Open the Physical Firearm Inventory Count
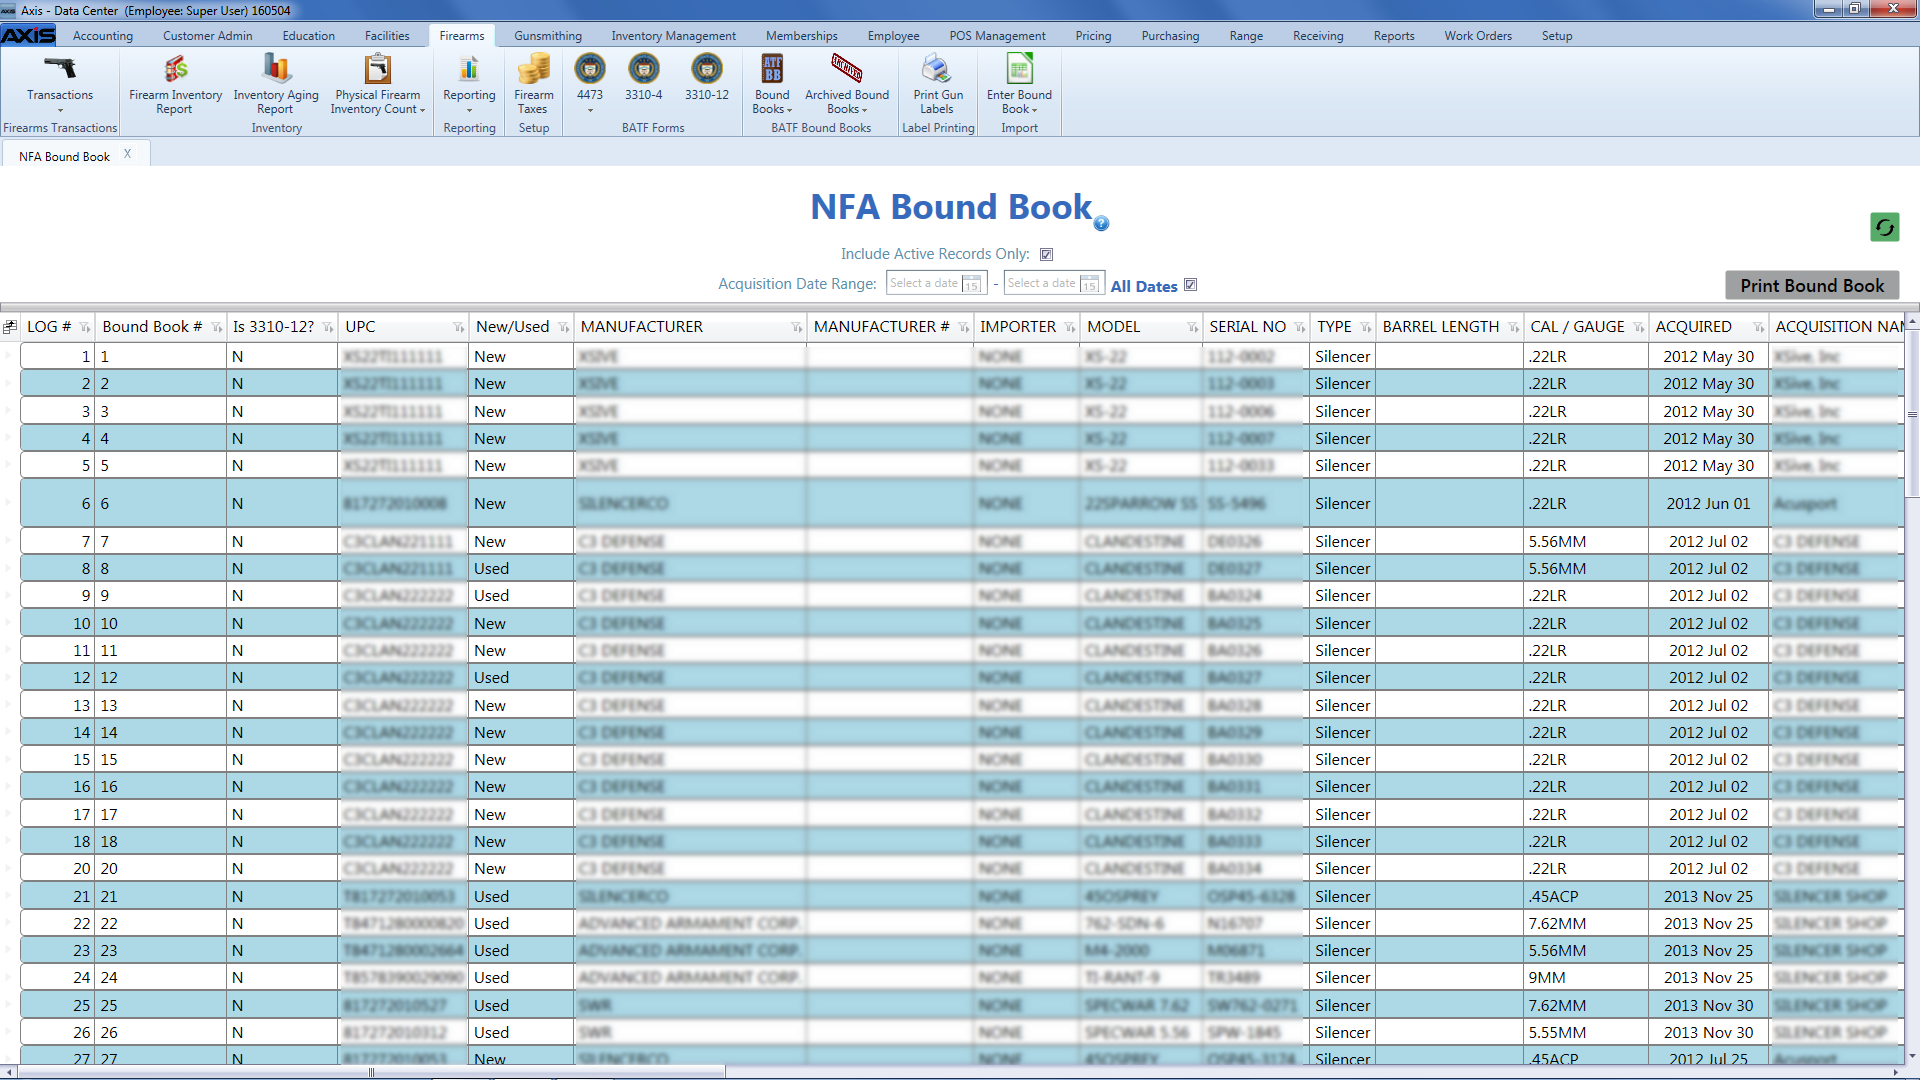 [377, 83]
